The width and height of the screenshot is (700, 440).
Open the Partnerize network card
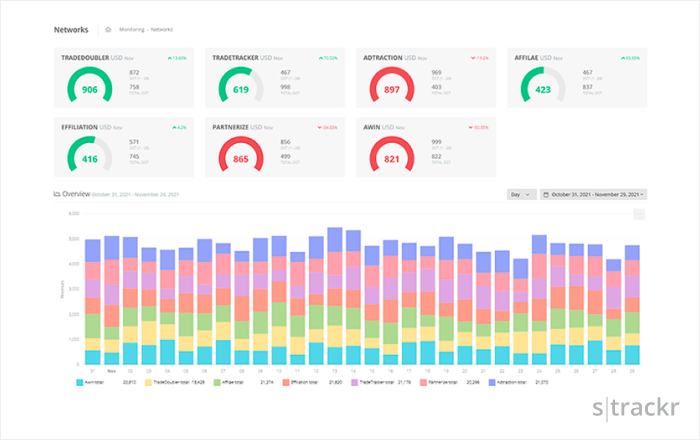coord(275,147)
